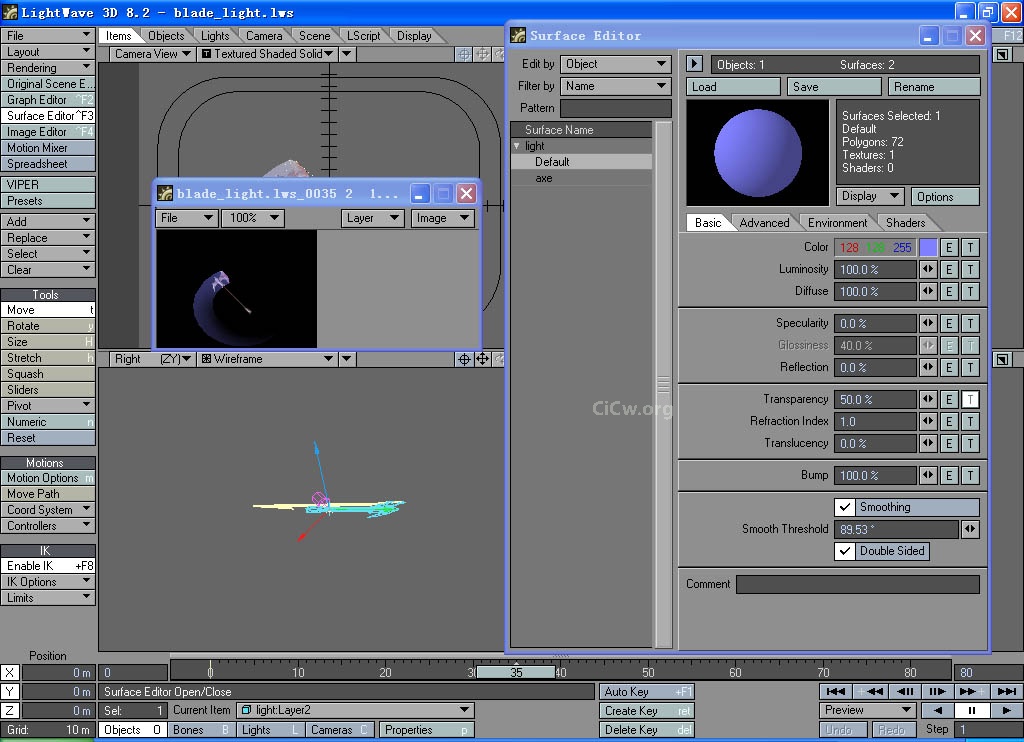1024x742 pixels.
Task: Click the T texture button for Color
Action: [970, 248]
